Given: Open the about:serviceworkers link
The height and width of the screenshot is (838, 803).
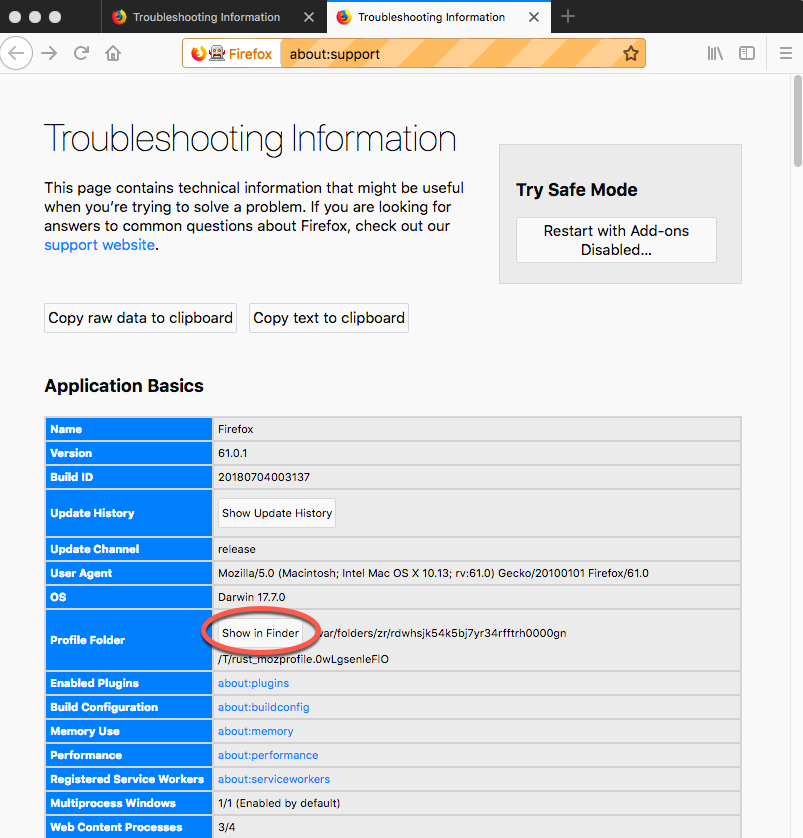Looking at the screenshot, I should 274,779.
